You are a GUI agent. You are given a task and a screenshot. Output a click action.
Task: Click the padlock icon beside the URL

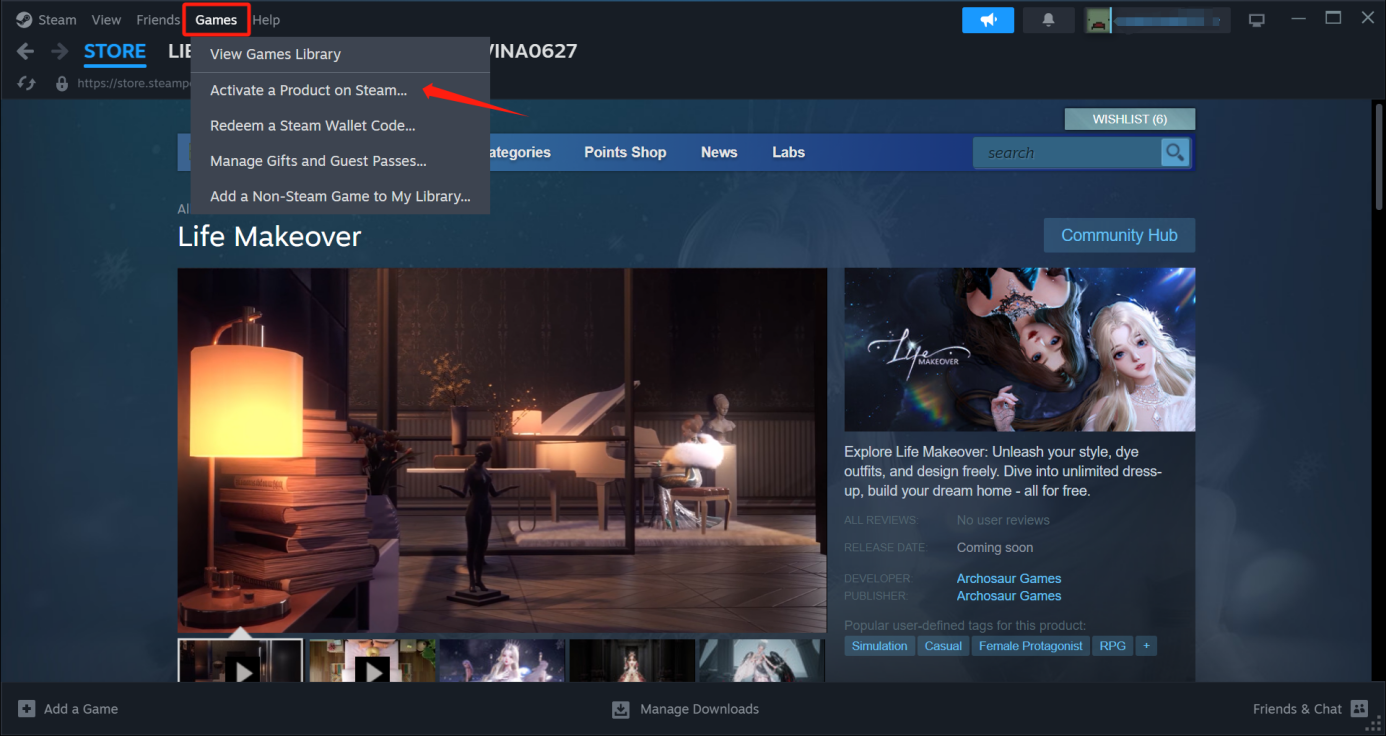62,84
